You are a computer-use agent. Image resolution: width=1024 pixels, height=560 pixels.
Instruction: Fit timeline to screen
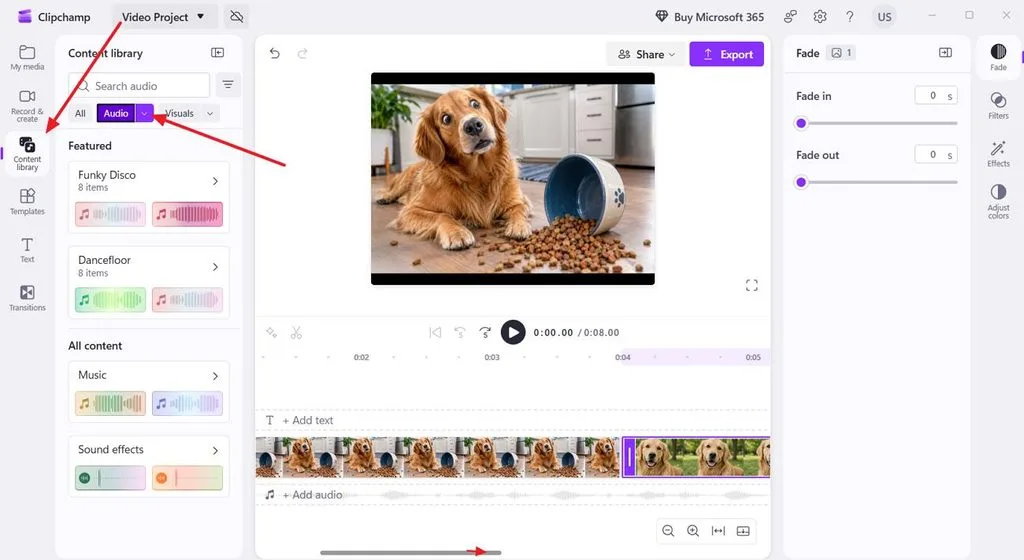click(x=718, y=531)
